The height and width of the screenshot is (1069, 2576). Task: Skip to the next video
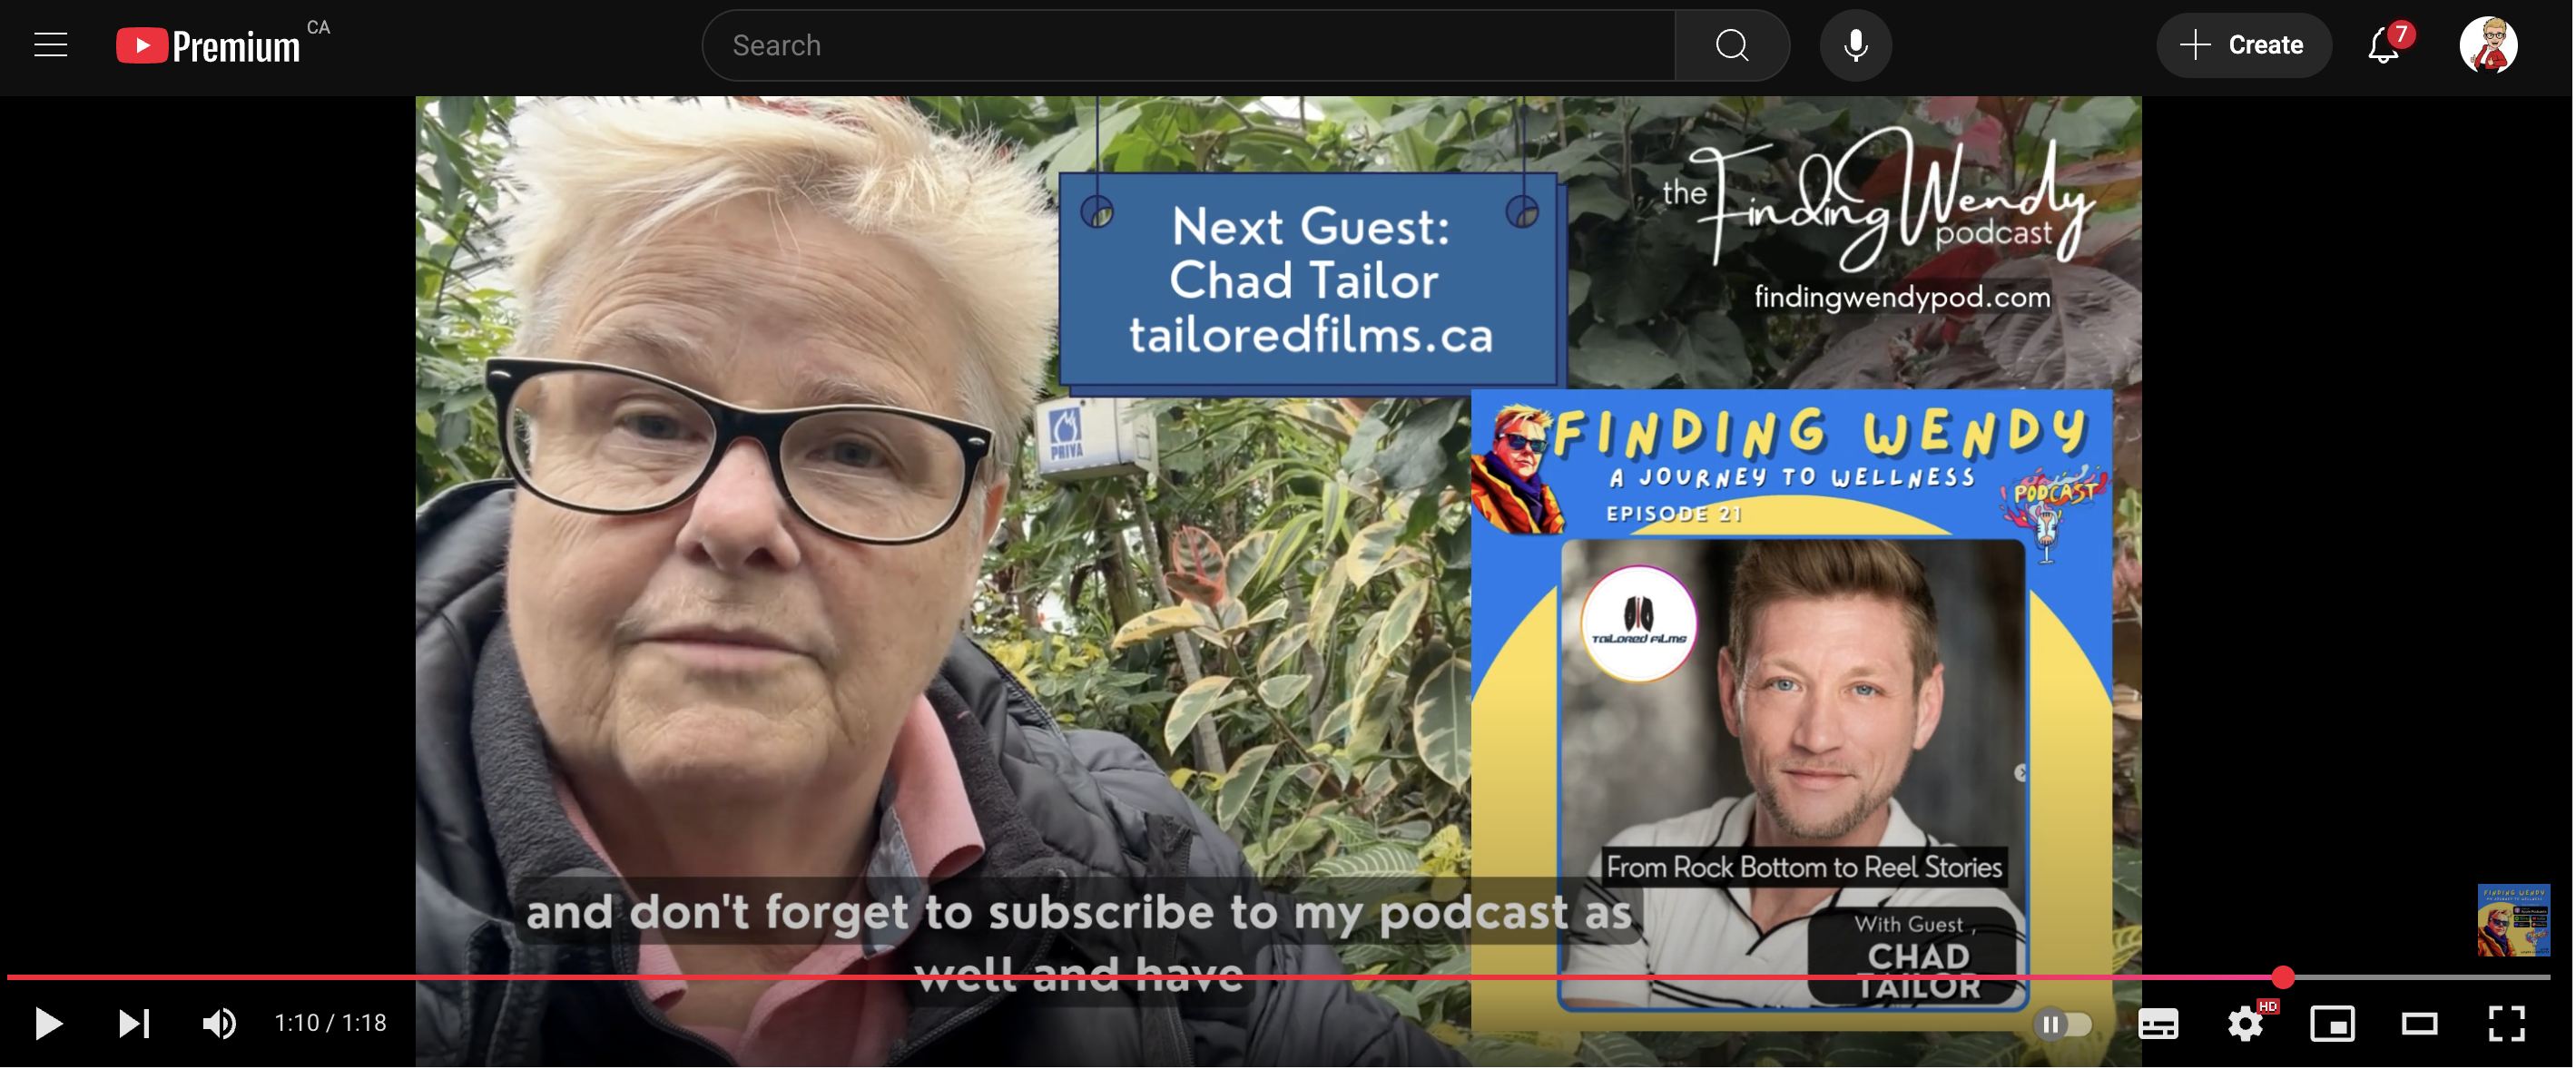134,1023
